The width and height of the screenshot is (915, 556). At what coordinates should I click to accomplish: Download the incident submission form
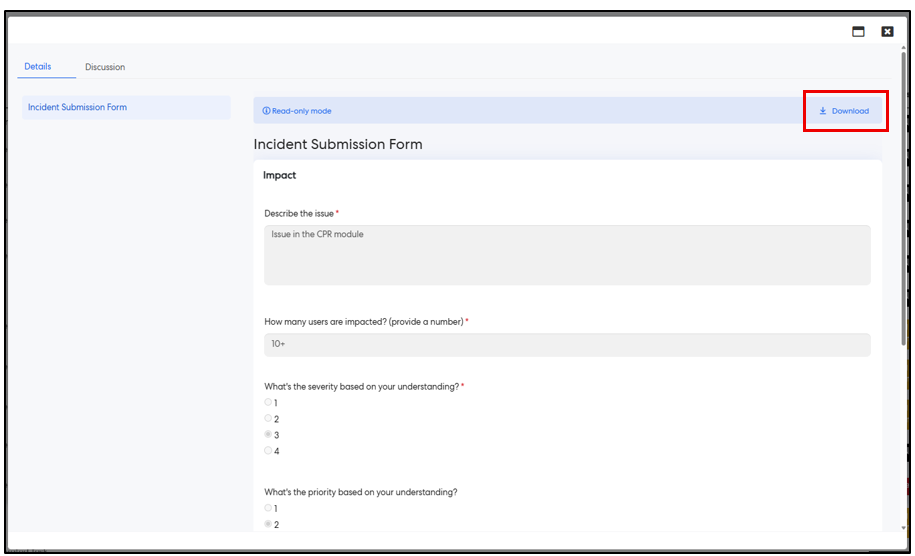coord(844,111)
